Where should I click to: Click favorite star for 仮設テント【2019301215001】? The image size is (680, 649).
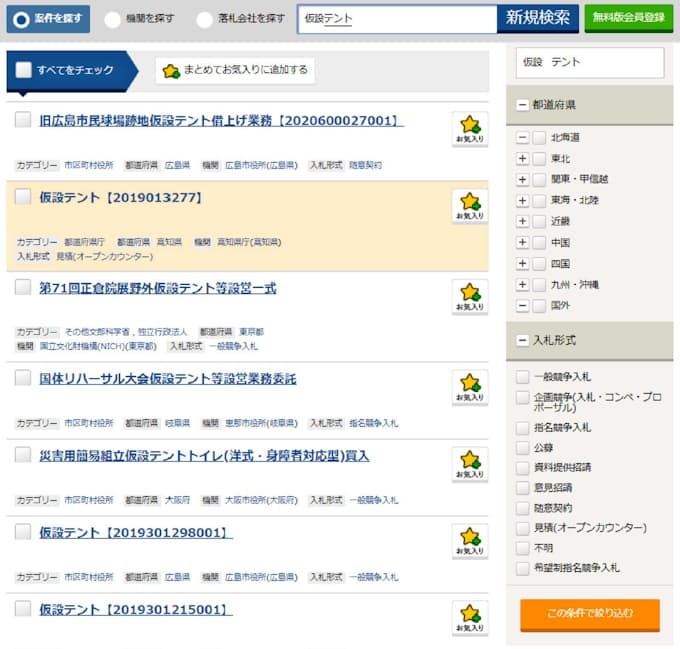469,618
